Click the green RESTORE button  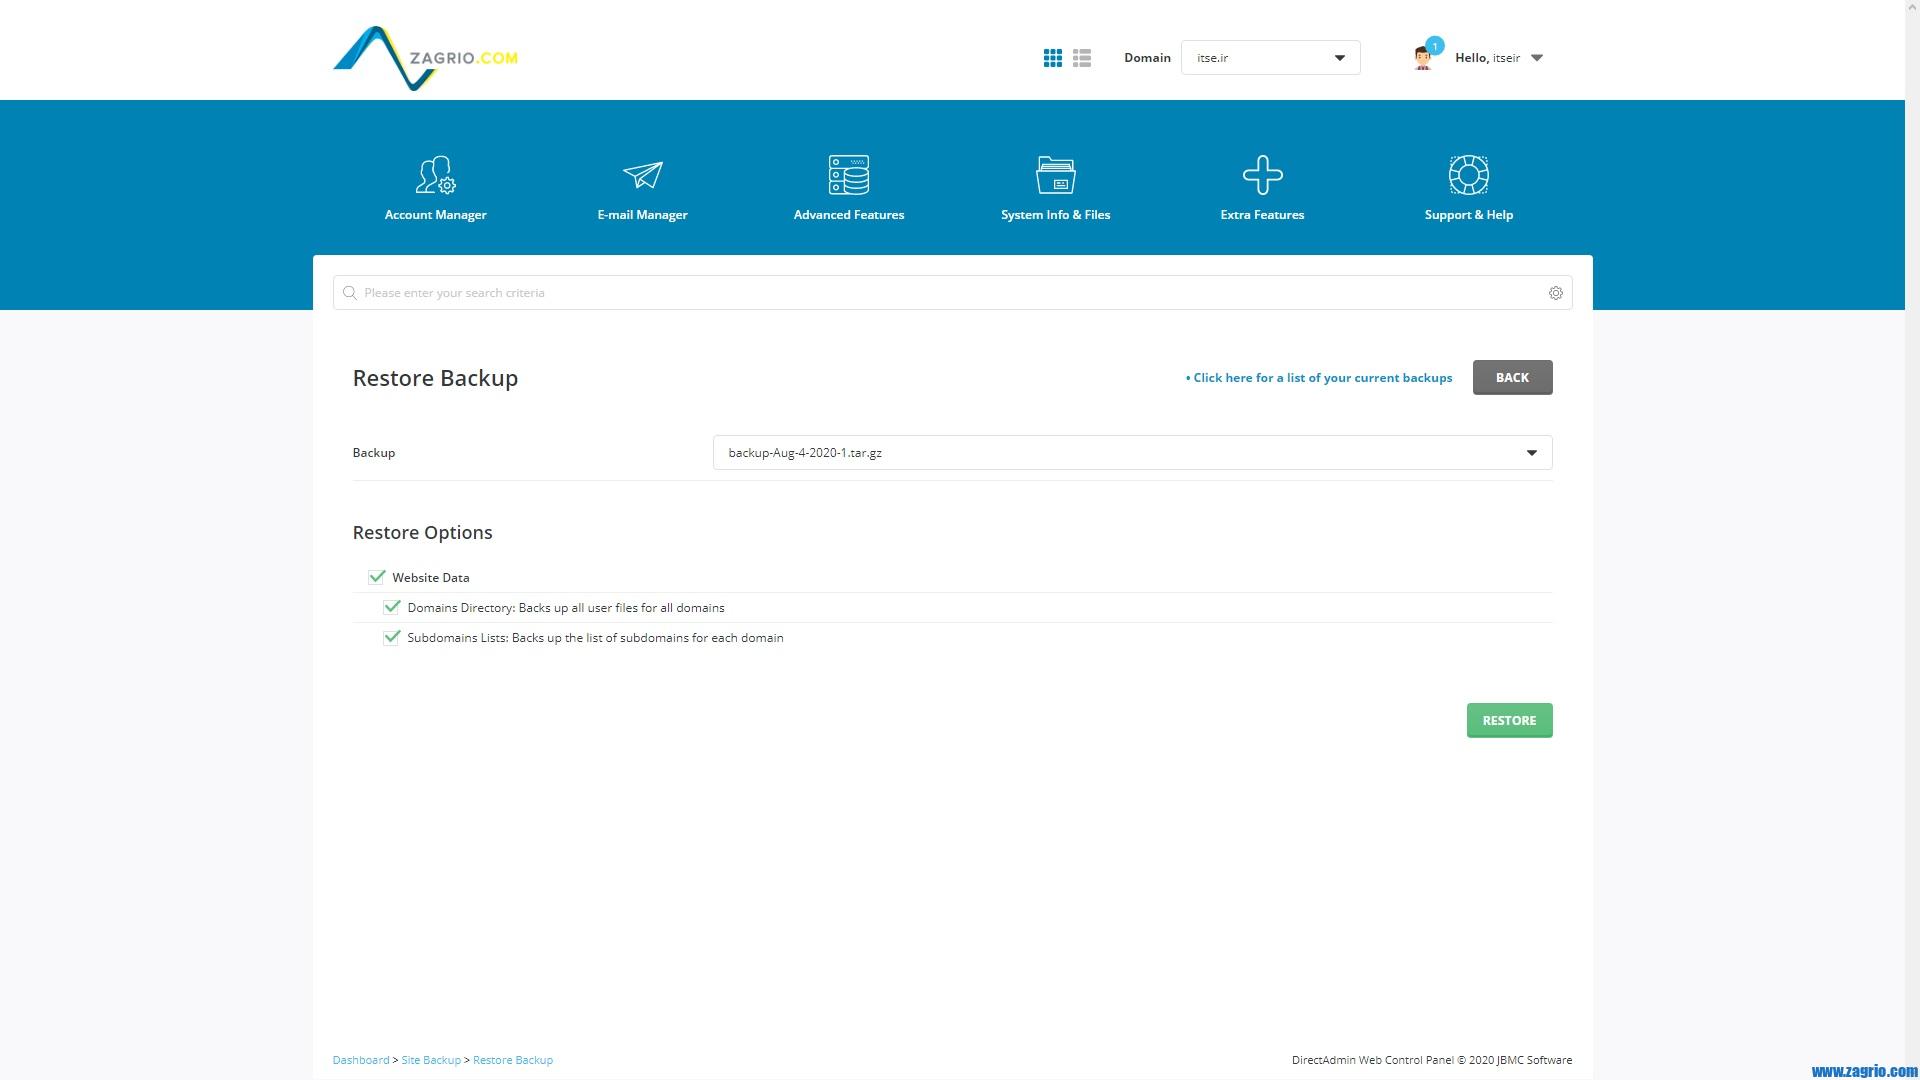(x=1508, y=720)
